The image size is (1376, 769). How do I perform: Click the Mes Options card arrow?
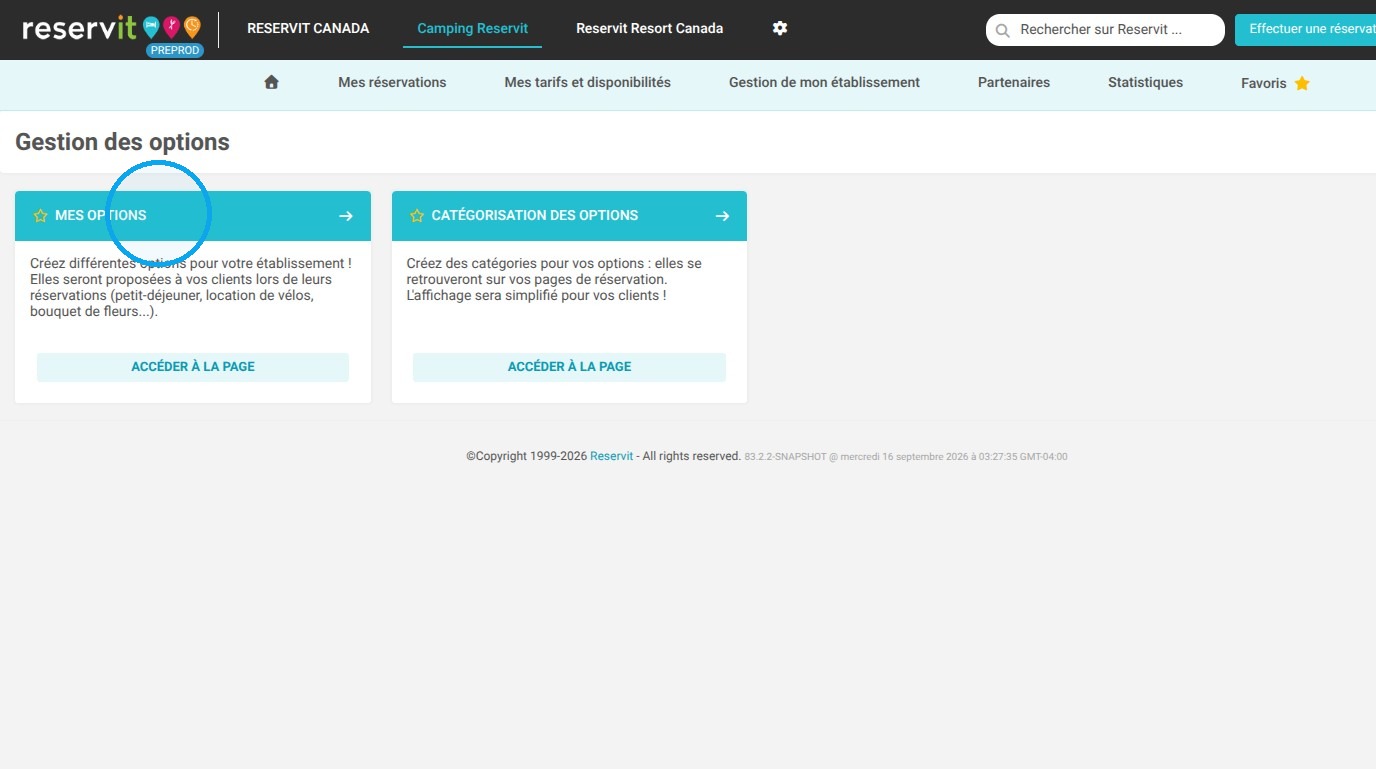(x=346, y=216)
